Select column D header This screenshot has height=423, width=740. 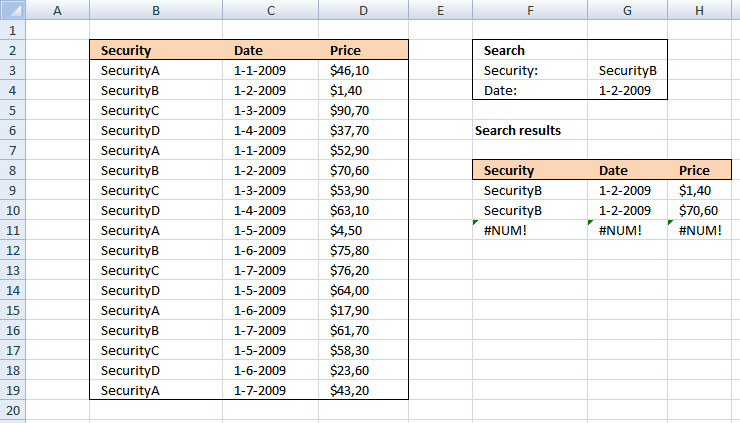coord(363,11)
